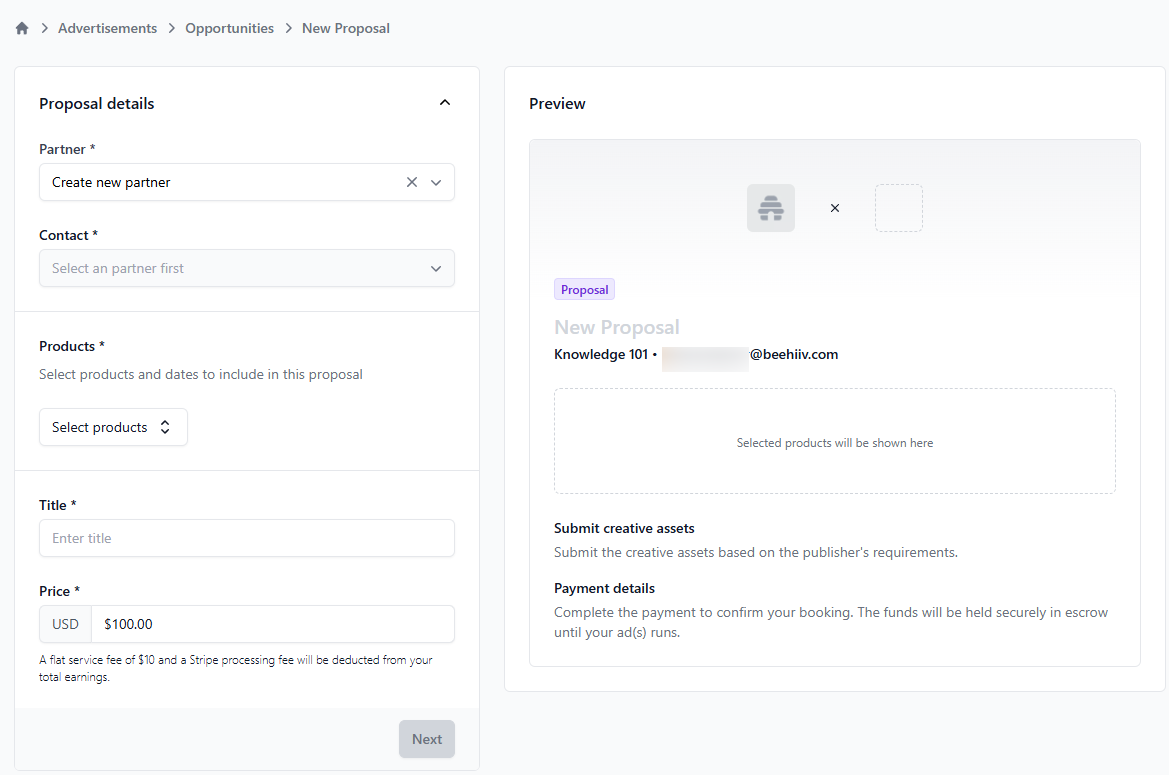The image size is (1169, 775).
Task: Open the Select products picker
Action: (x=113, y=427)
